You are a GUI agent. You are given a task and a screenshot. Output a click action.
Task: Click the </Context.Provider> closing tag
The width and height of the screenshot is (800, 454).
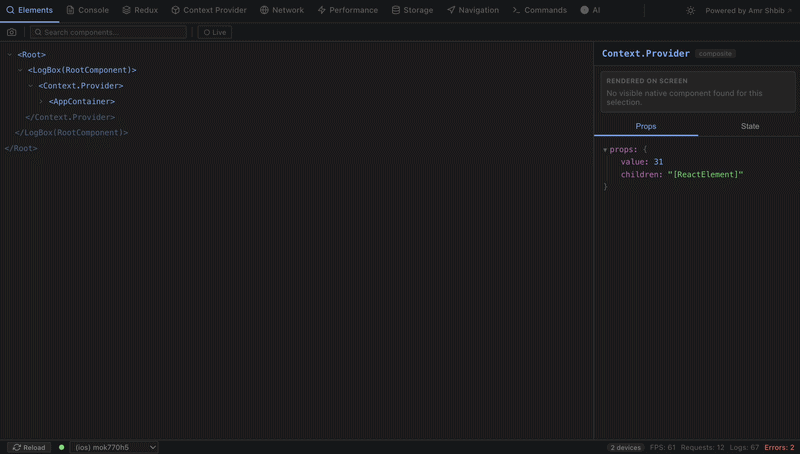[x=70, y=117]
